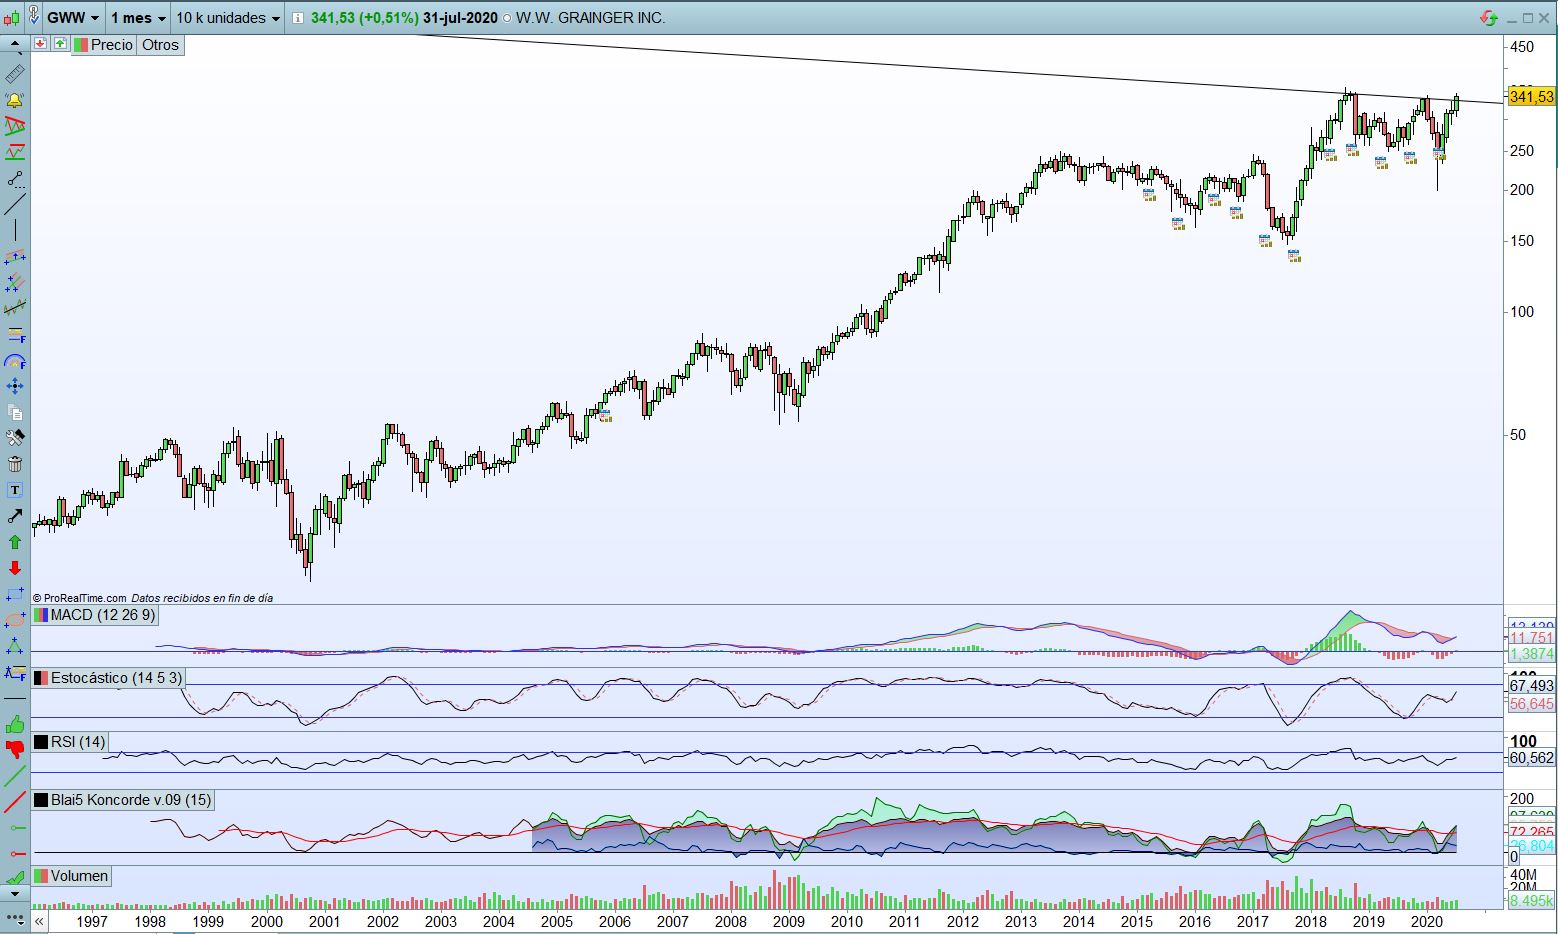Add a red thumbs-down marker

point(15,750)
